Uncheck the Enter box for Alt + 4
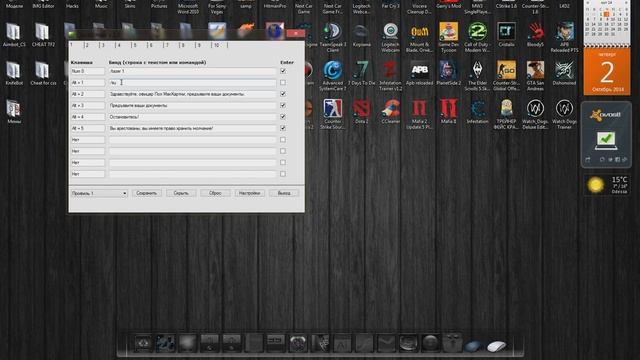640x360 pixels. 283,117
